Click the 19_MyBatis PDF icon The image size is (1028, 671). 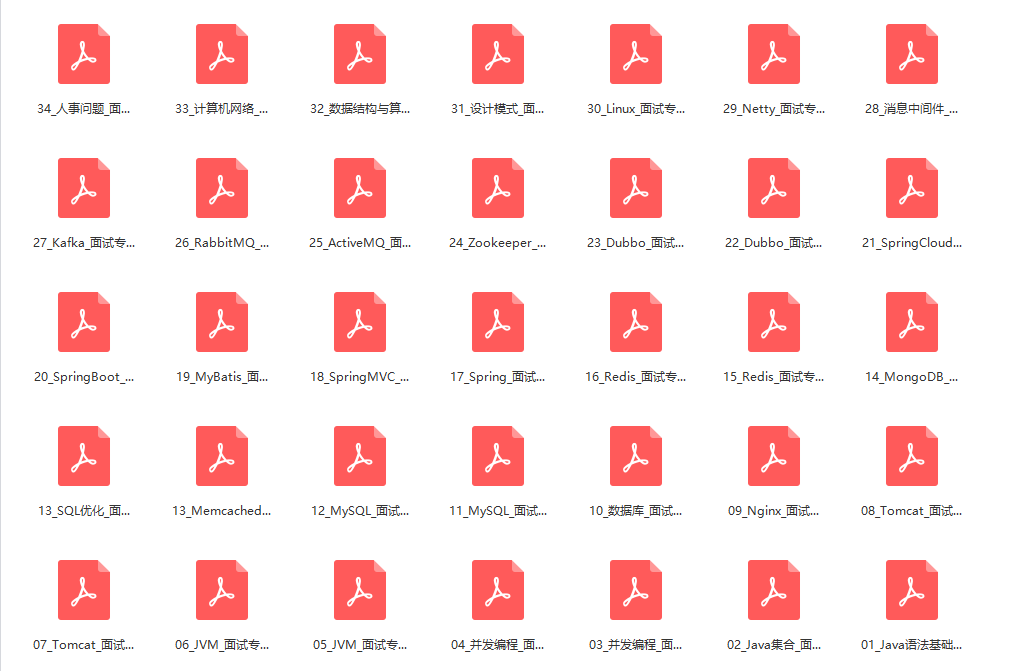222,322
